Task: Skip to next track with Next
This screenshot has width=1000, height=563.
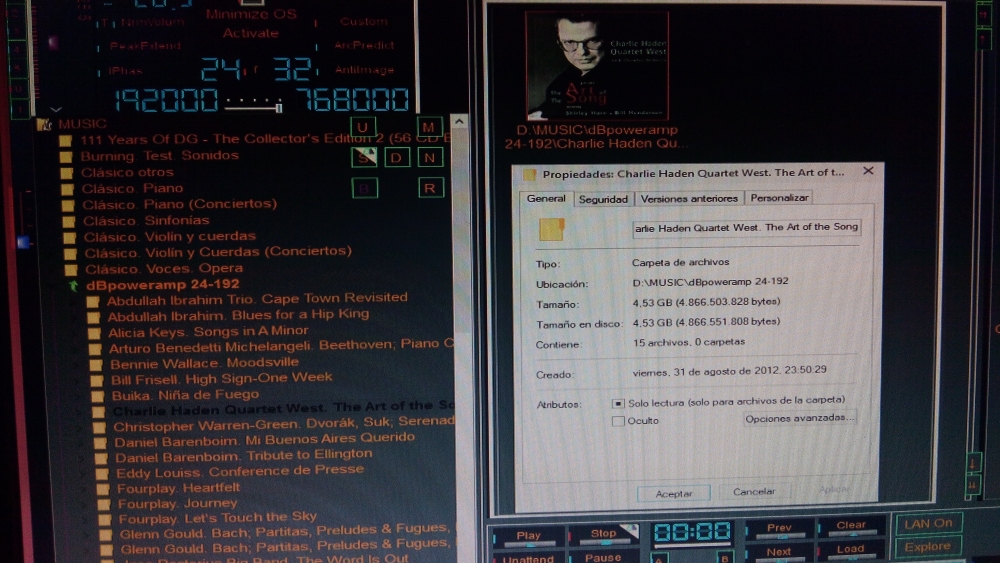Action: 779,552
